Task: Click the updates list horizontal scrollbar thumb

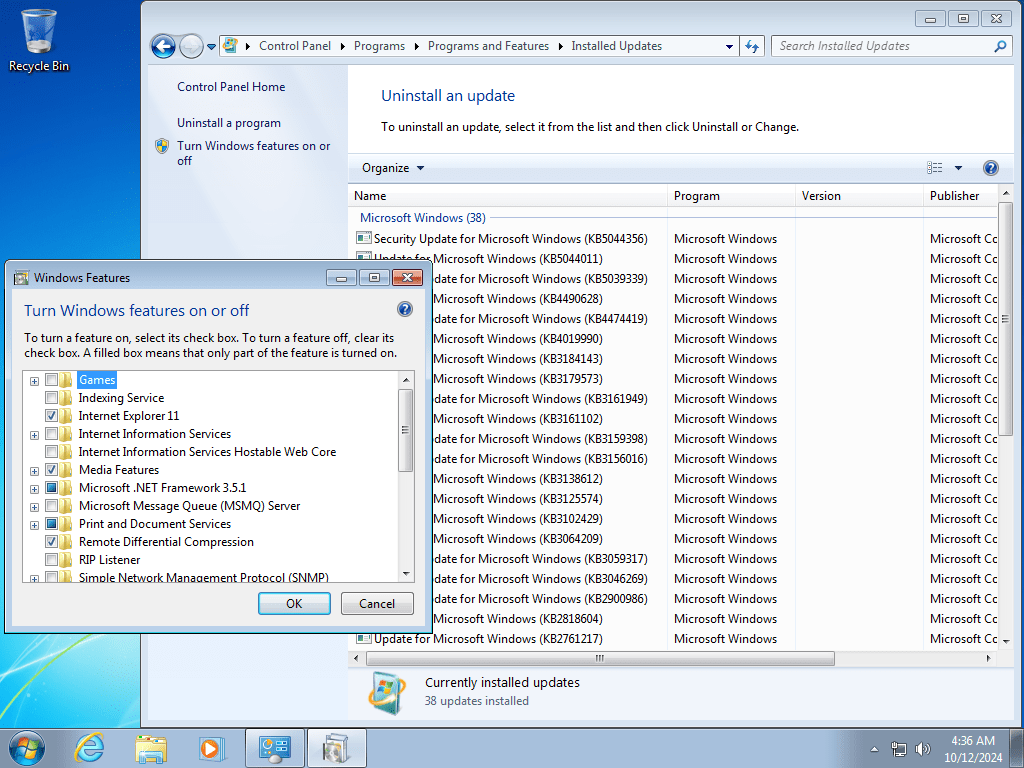Action: click(x=598, y=658)
